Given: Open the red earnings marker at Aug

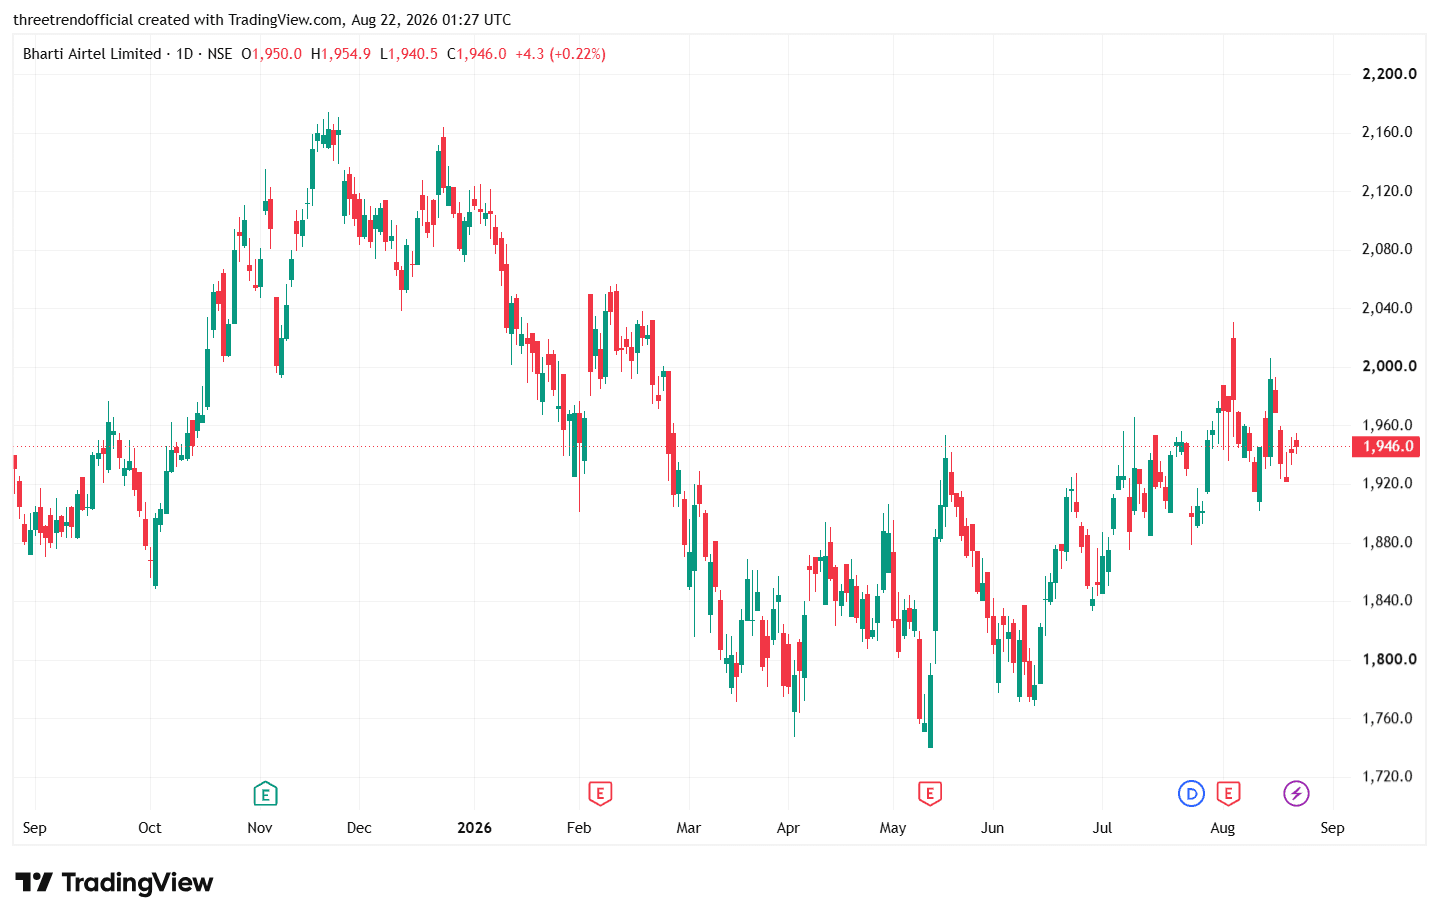Looking at the screenshot, I should pyautogui.click(x=1228, y=794).
